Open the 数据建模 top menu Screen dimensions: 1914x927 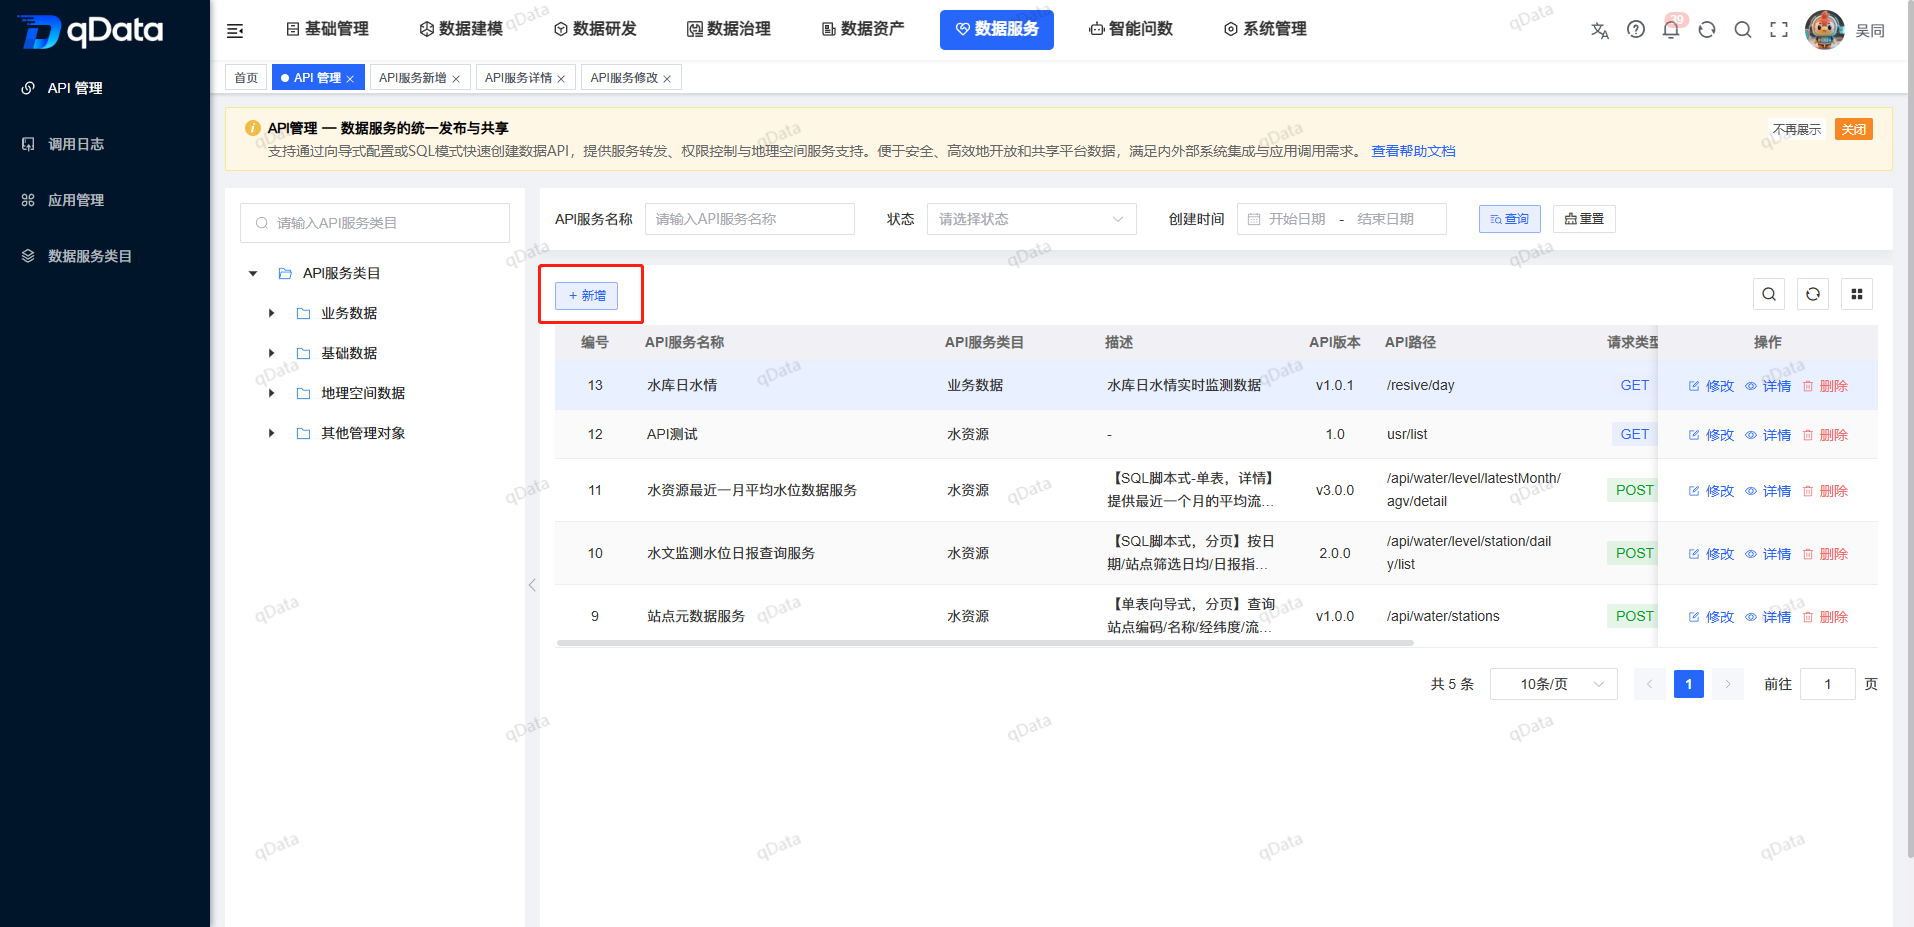pos(461,29)
